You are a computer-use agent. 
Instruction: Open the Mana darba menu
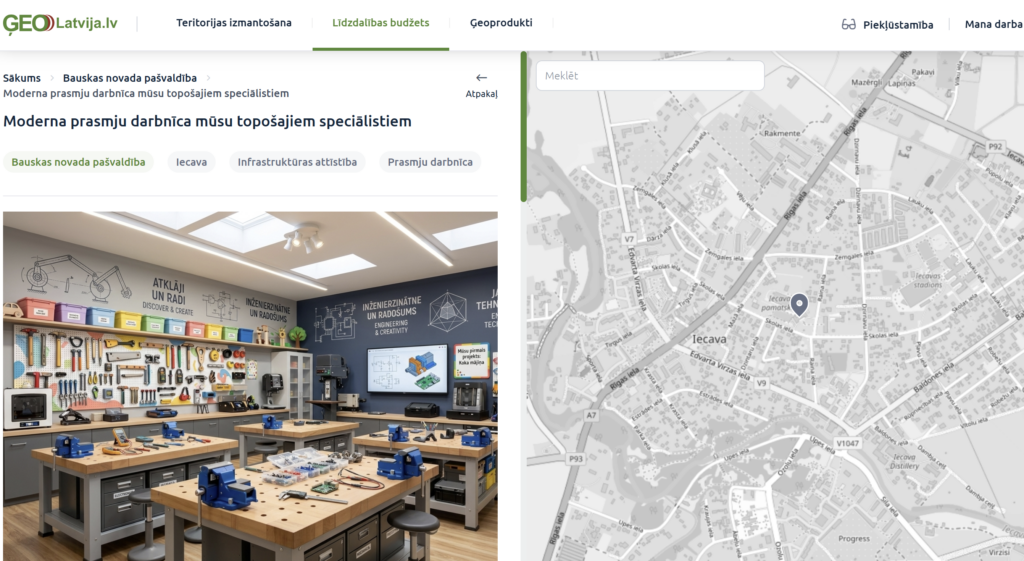click(993, 24)
